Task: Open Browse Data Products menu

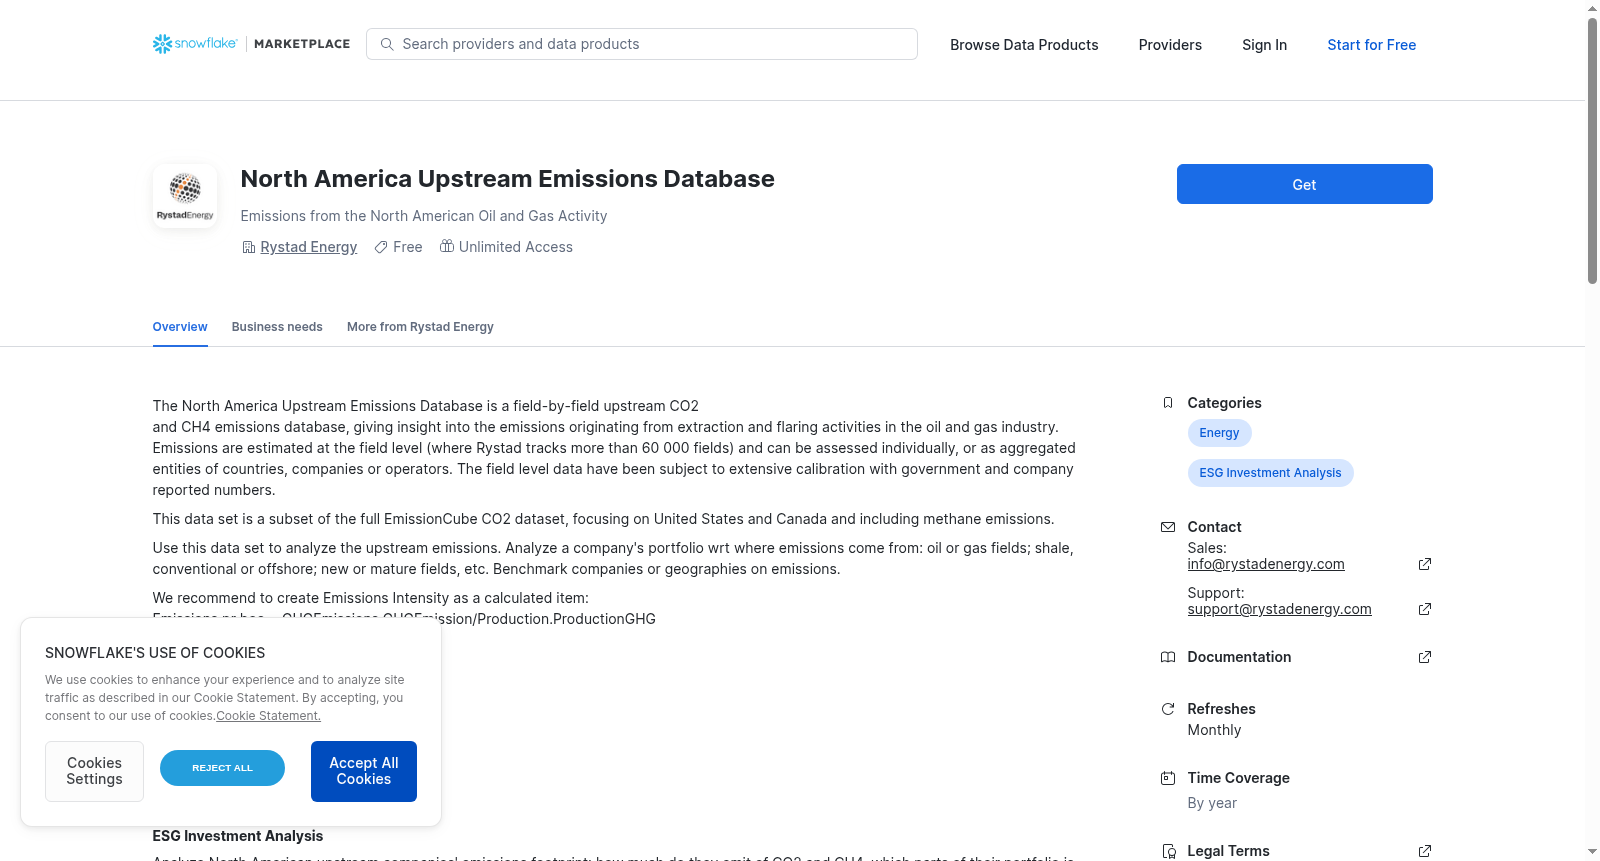Action: pos(1024,45)
